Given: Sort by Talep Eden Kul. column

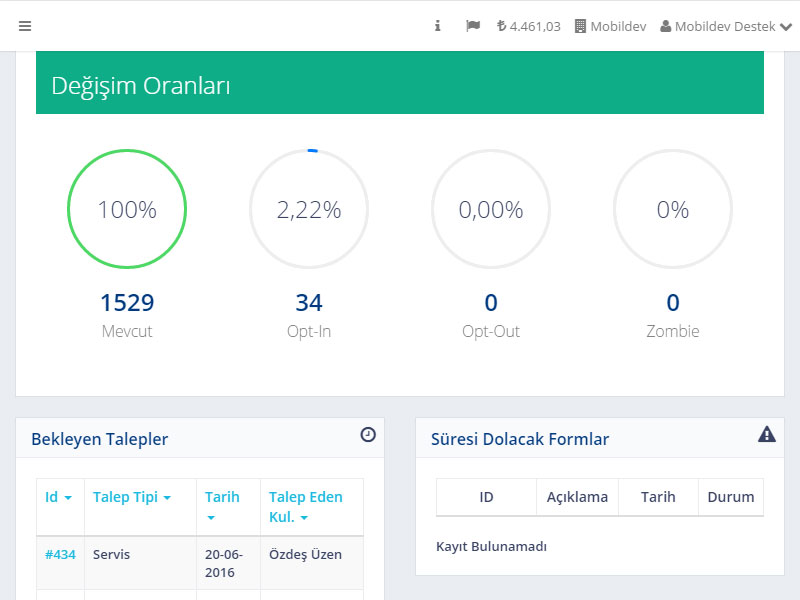Looking at the screenshot, I should [x=305, y=506].
